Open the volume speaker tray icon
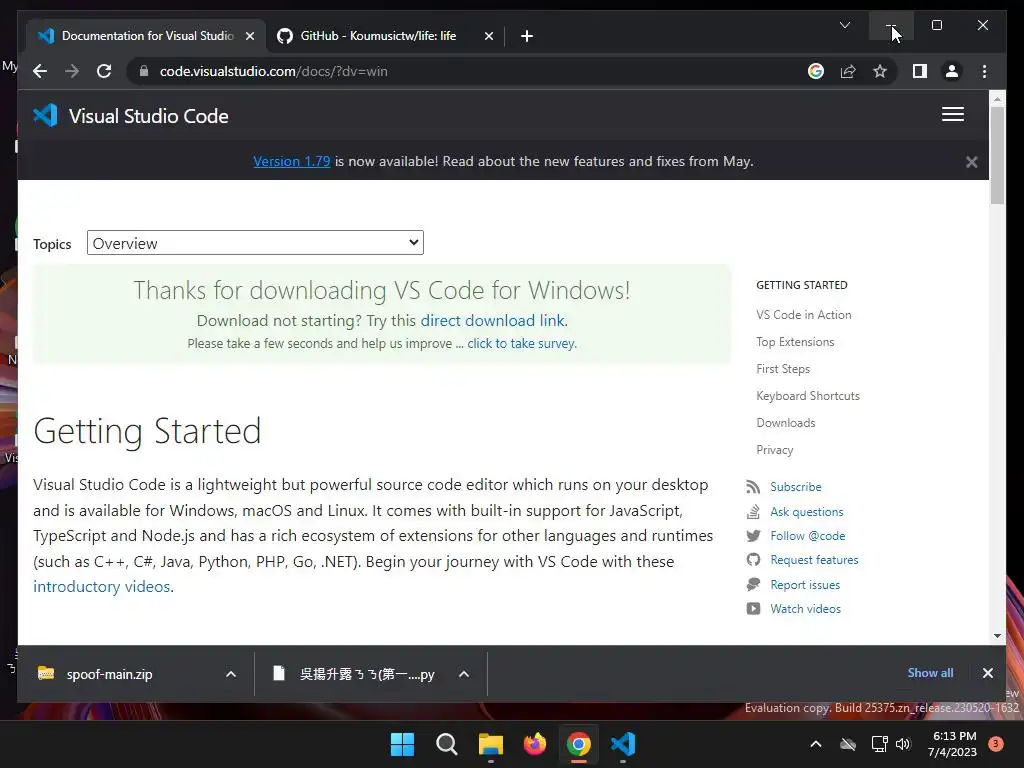This screenshot has height=768, width=1024. coord(903,744)
